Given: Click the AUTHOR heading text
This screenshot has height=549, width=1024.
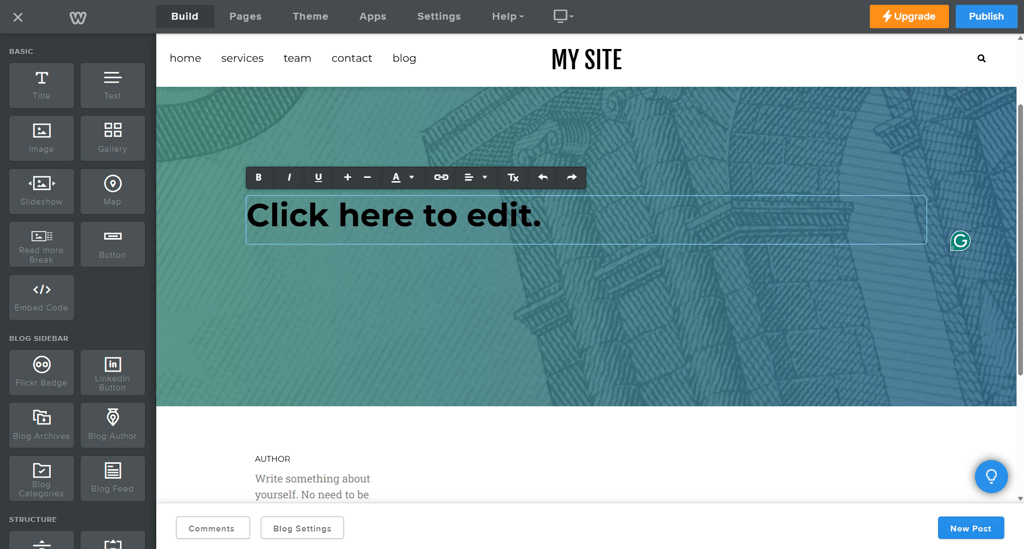Looking at the screenshot, I should point(272,459).
